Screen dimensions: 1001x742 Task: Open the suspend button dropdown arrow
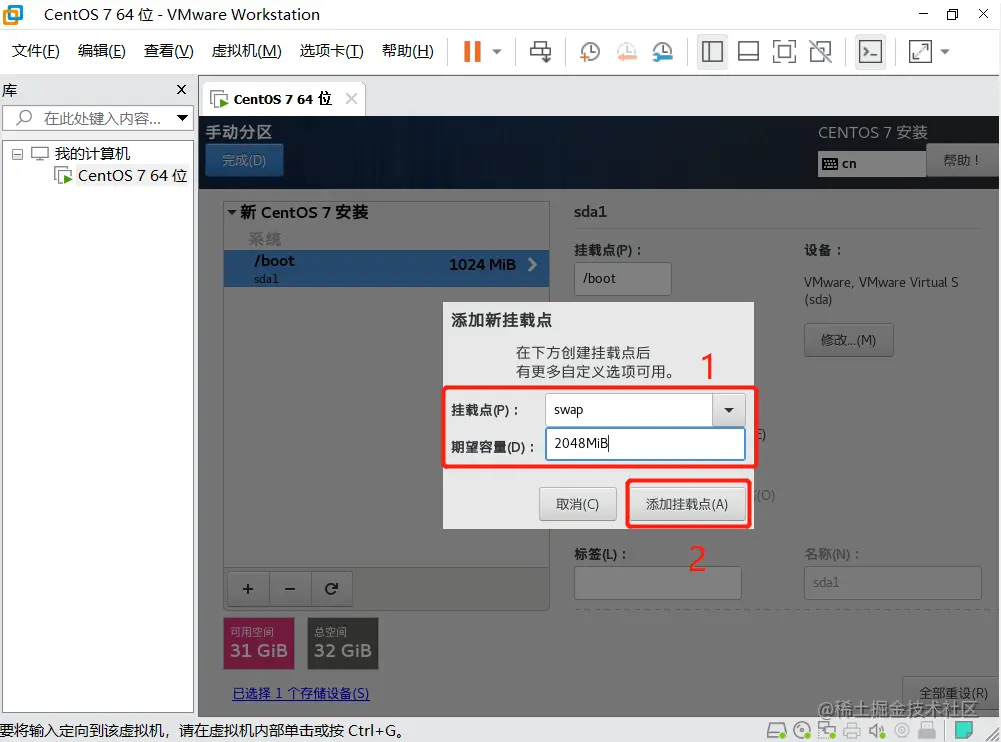point(498,51)
